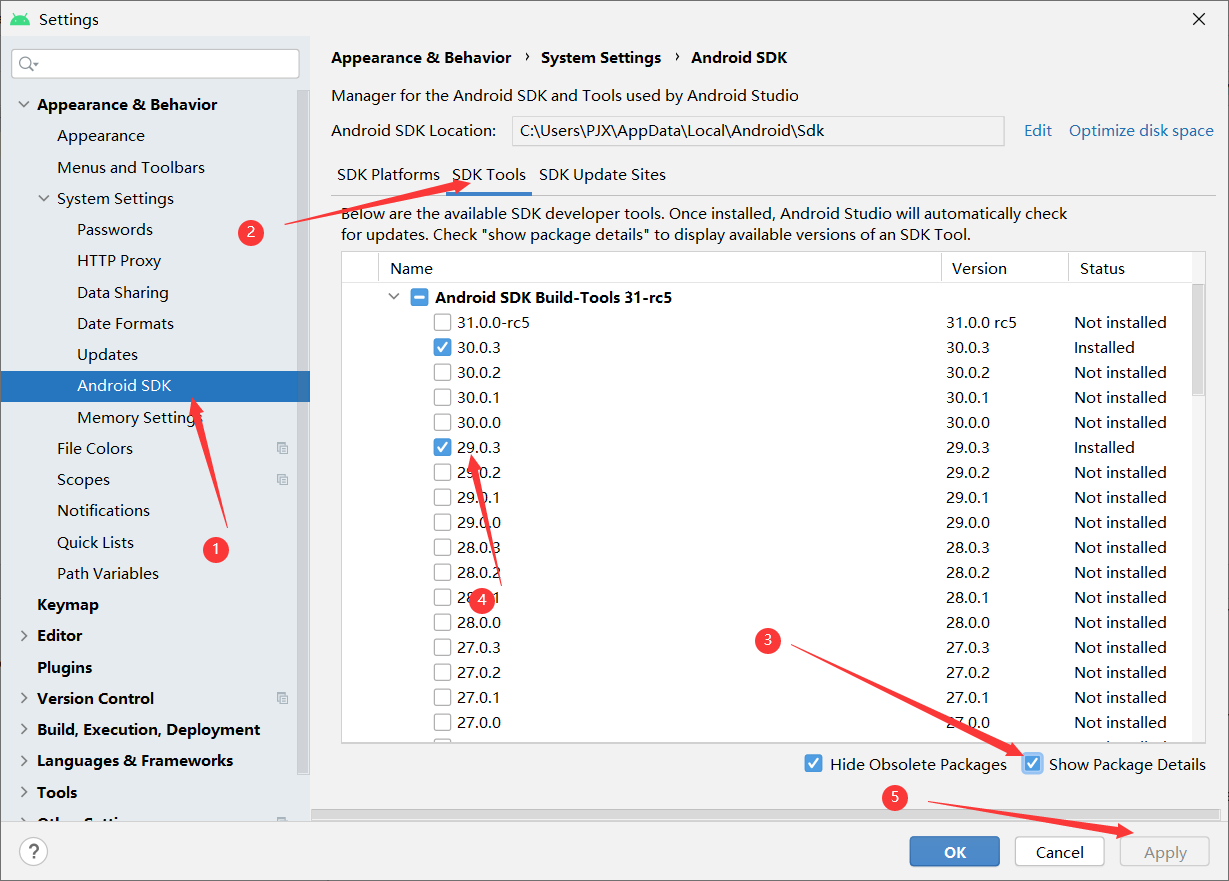Open Notifications settings
The image size is (1229, 881).
[103, 511]
